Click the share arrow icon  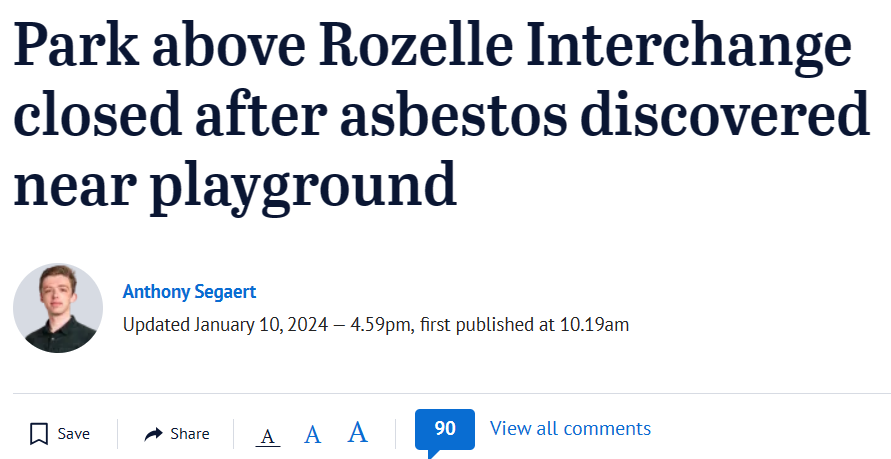[153, 435]
